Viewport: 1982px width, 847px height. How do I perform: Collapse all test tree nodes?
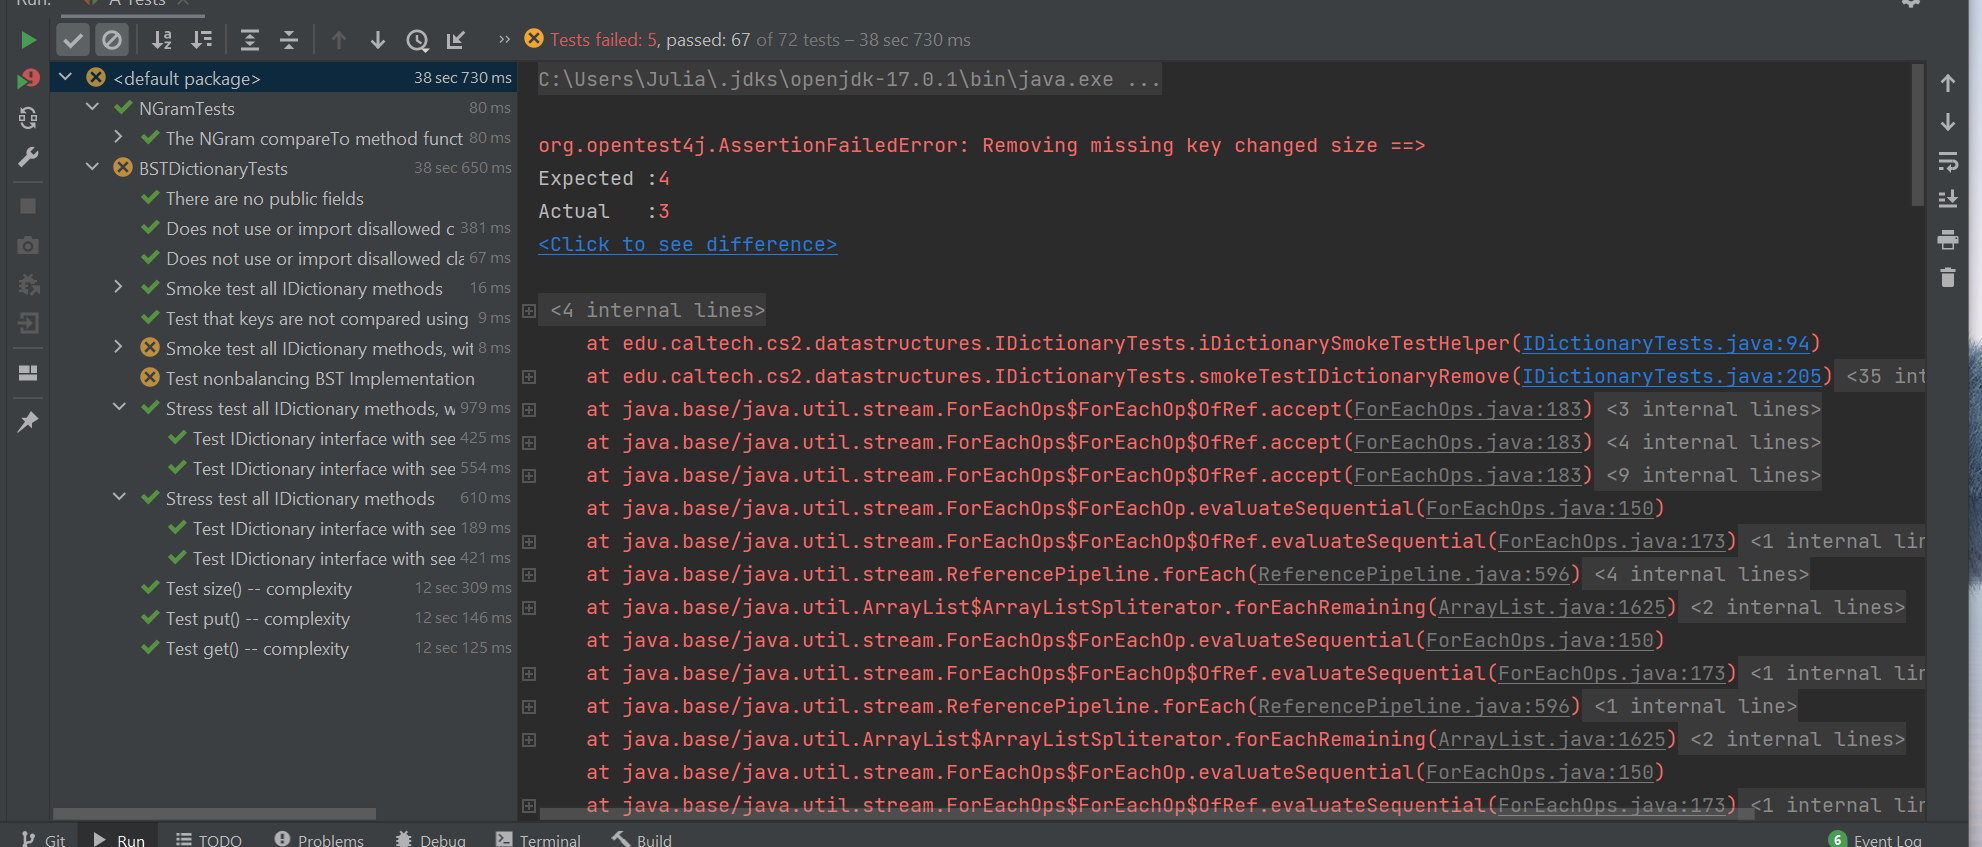tap(289, 40)
